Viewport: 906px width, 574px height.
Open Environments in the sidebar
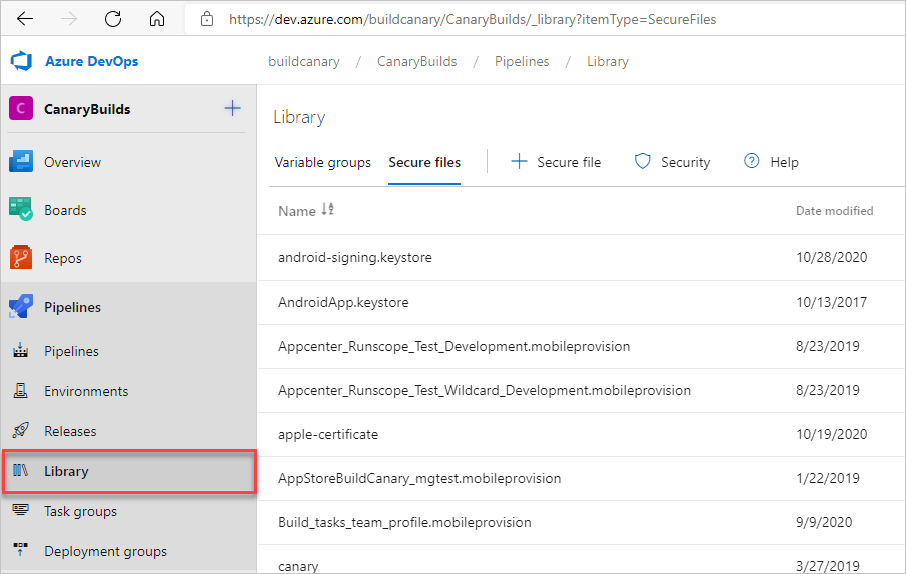[86, 391]
